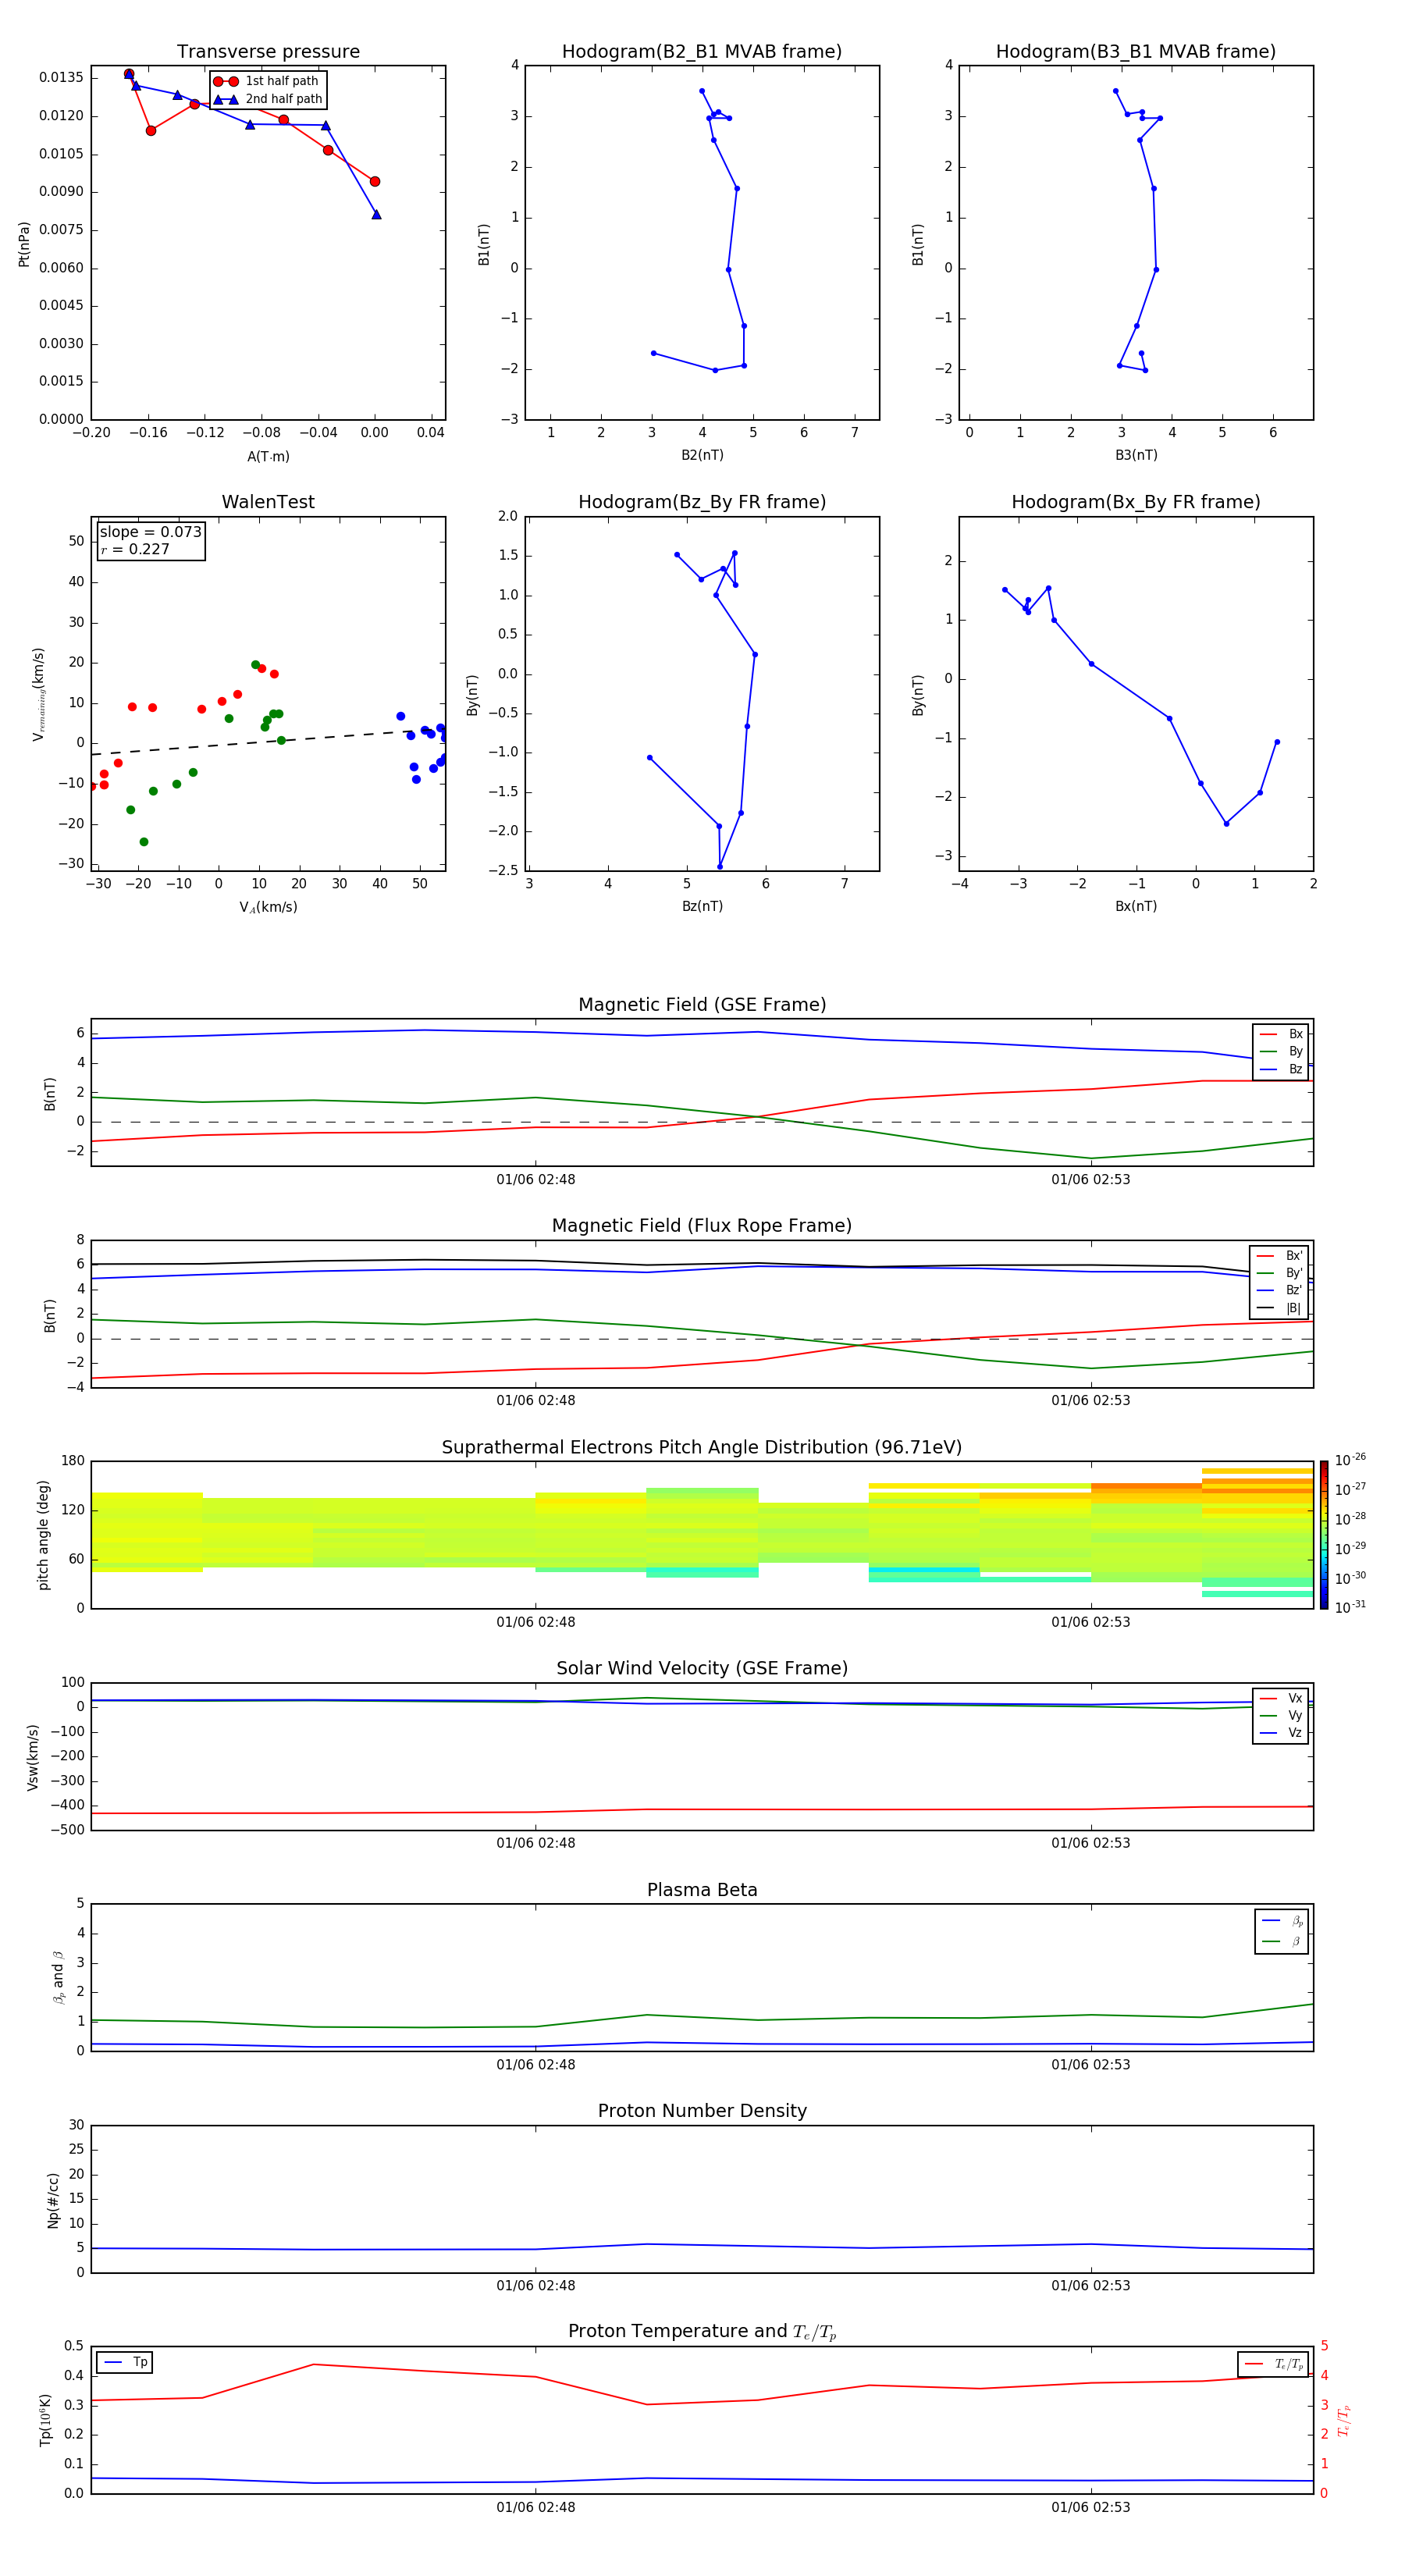Click the Vy legend entry in velocity panel
The image size is (1405, 2576).
pyautogui.click(x=1281, y=1715)
